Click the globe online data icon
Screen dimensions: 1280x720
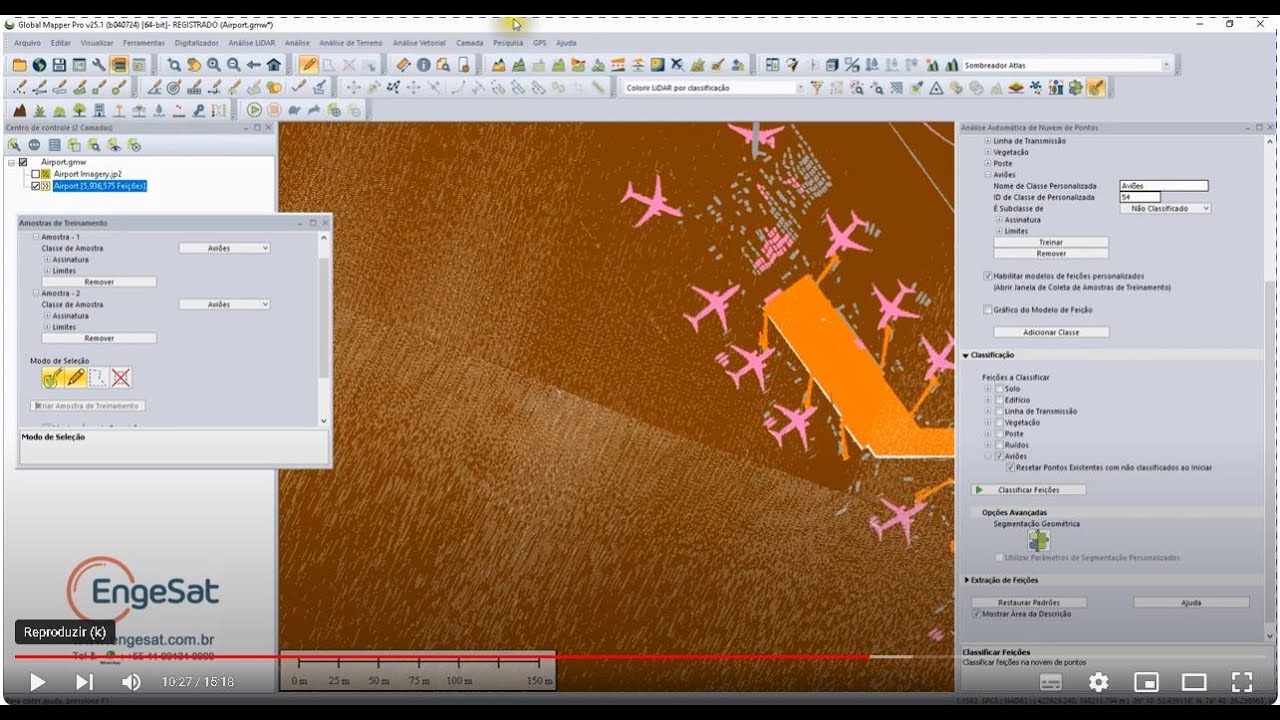coord(39,65)
